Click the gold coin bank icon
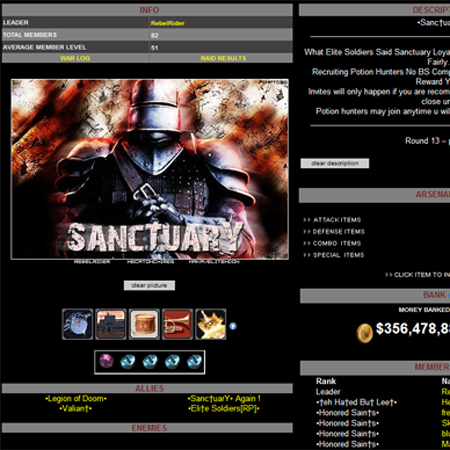This screenshot has height=450, width=450. (x=364, y=333)
